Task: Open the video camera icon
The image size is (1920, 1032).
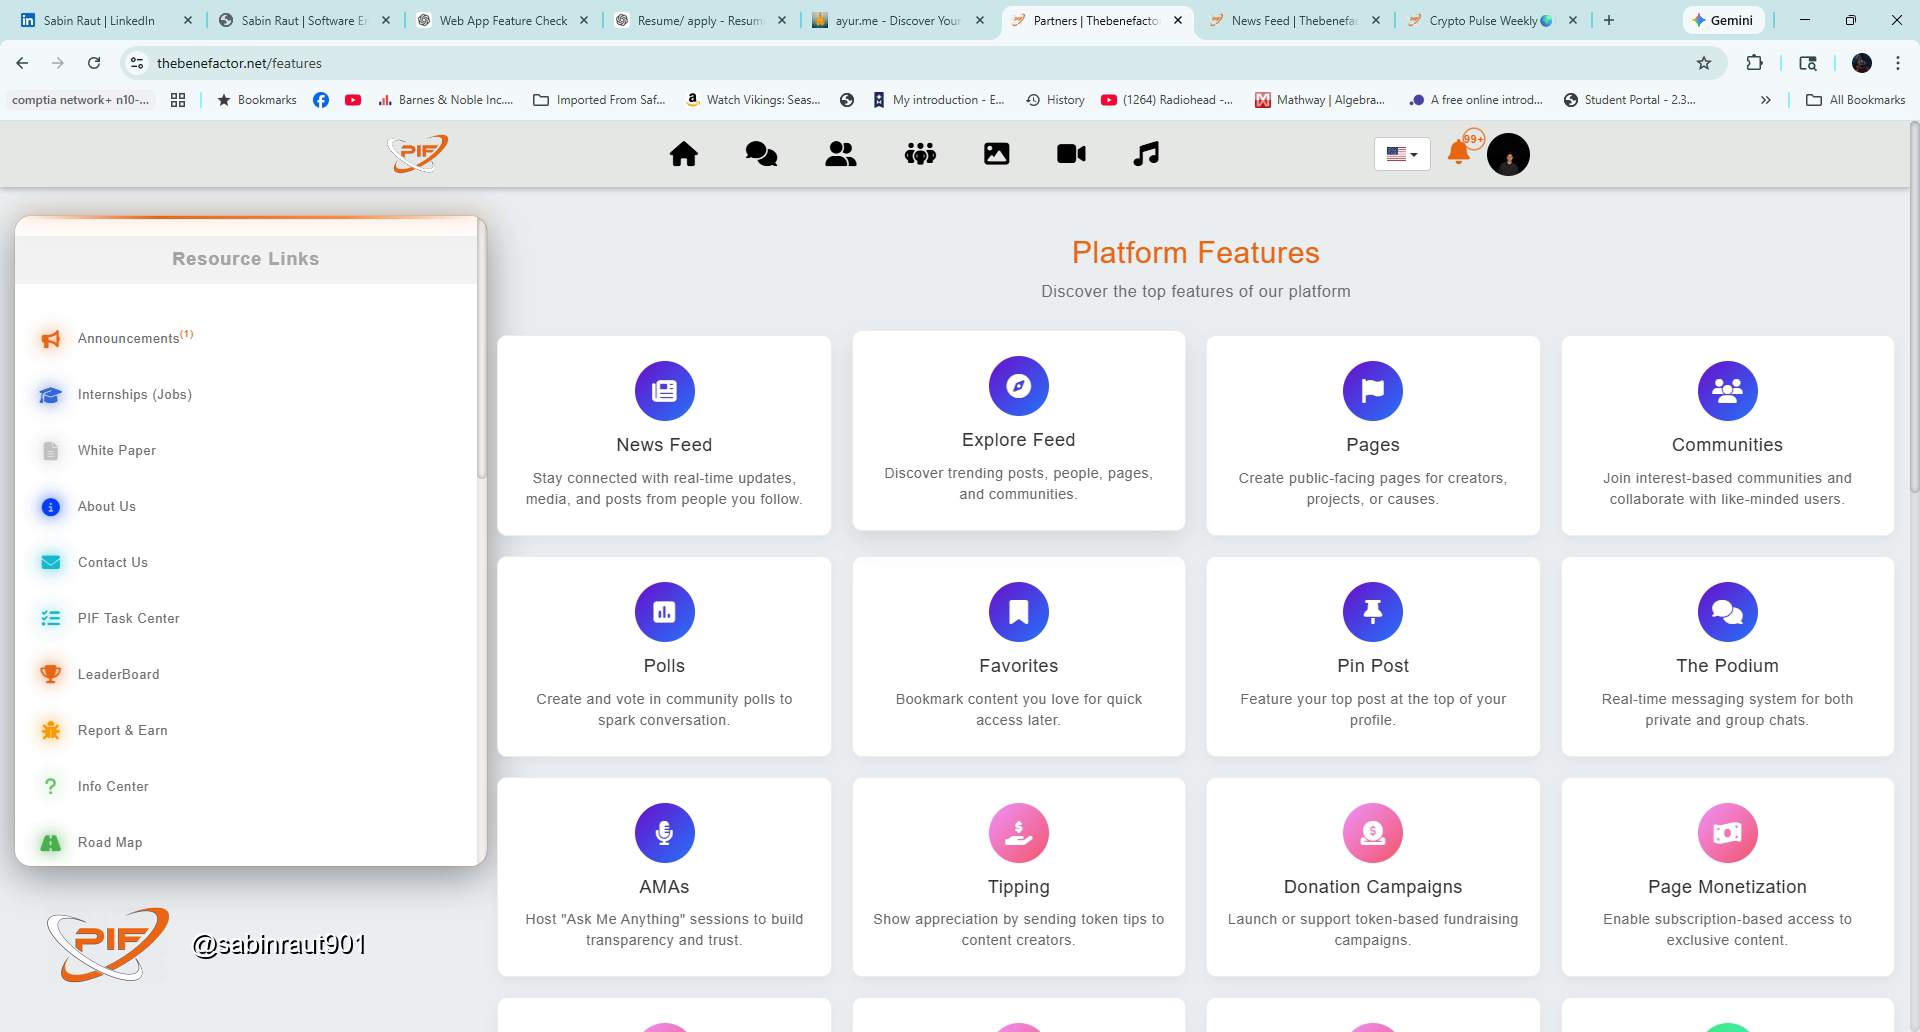Action: pyautogui.click(x=1071, y=154)
